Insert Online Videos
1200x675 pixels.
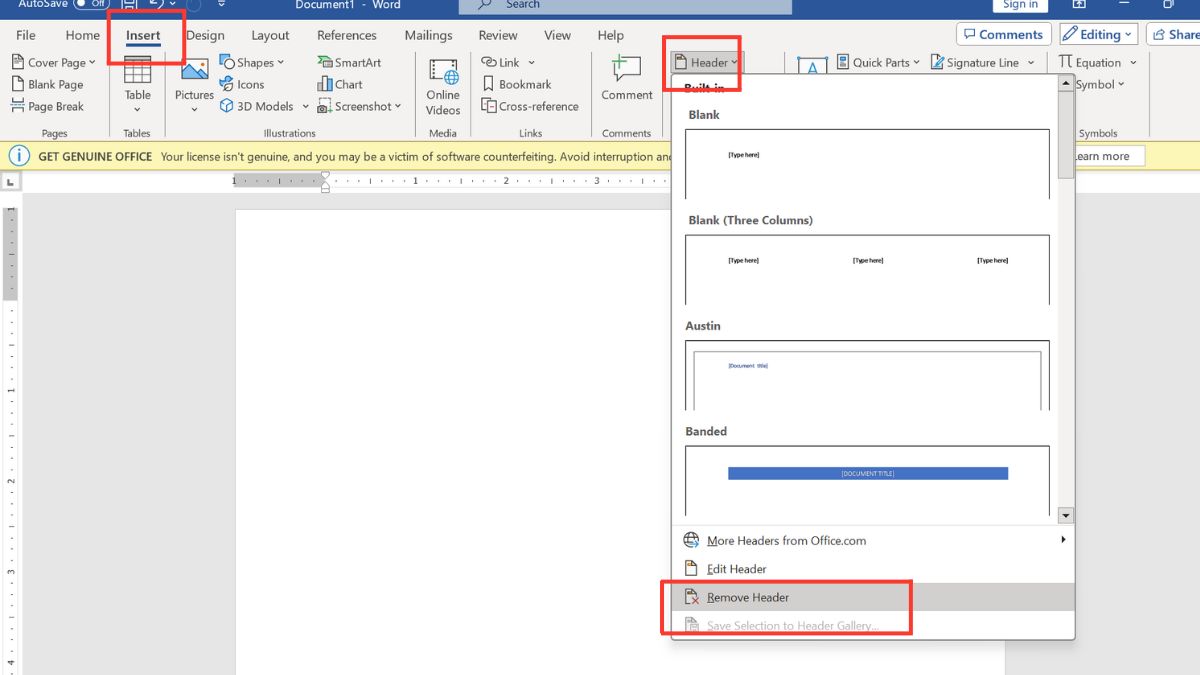(x=443, y=85)
